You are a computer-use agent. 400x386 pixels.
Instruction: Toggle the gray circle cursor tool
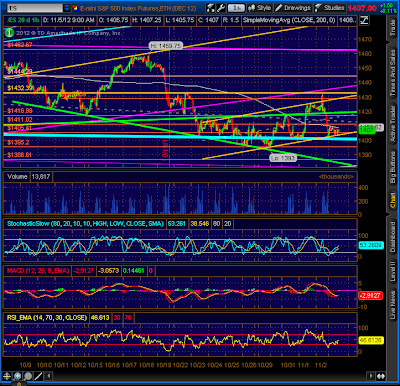tap(28, 376)
